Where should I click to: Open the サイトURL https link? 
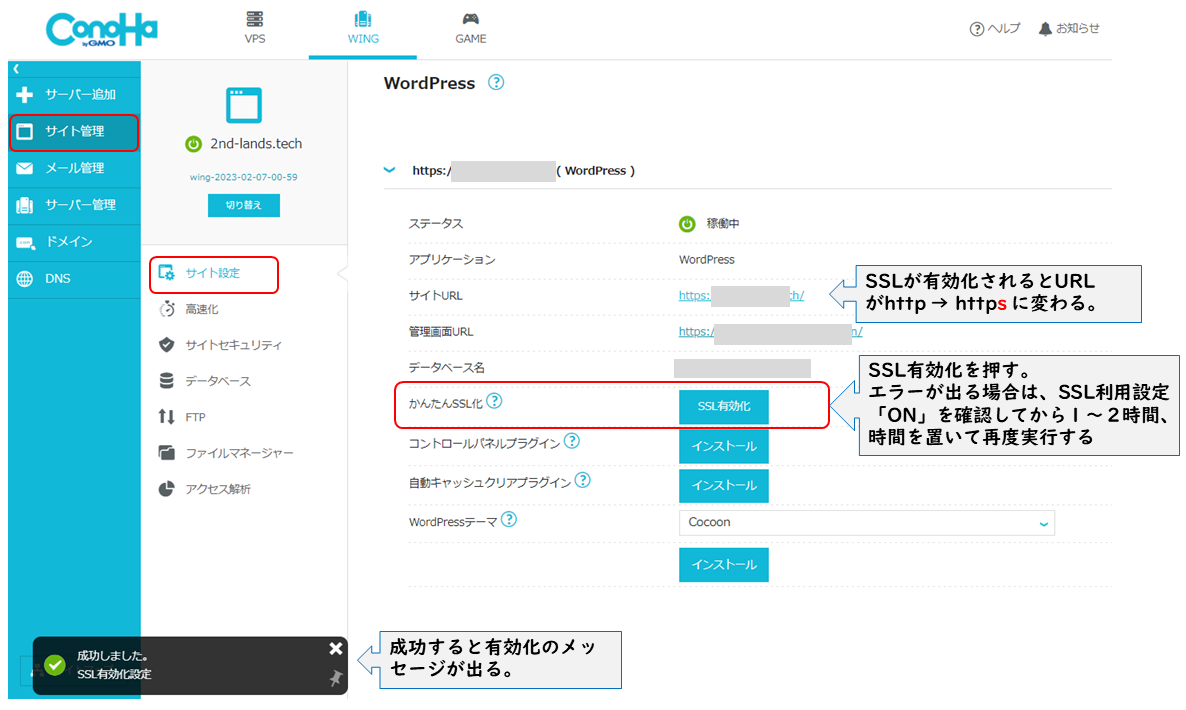tap(741, 296)
